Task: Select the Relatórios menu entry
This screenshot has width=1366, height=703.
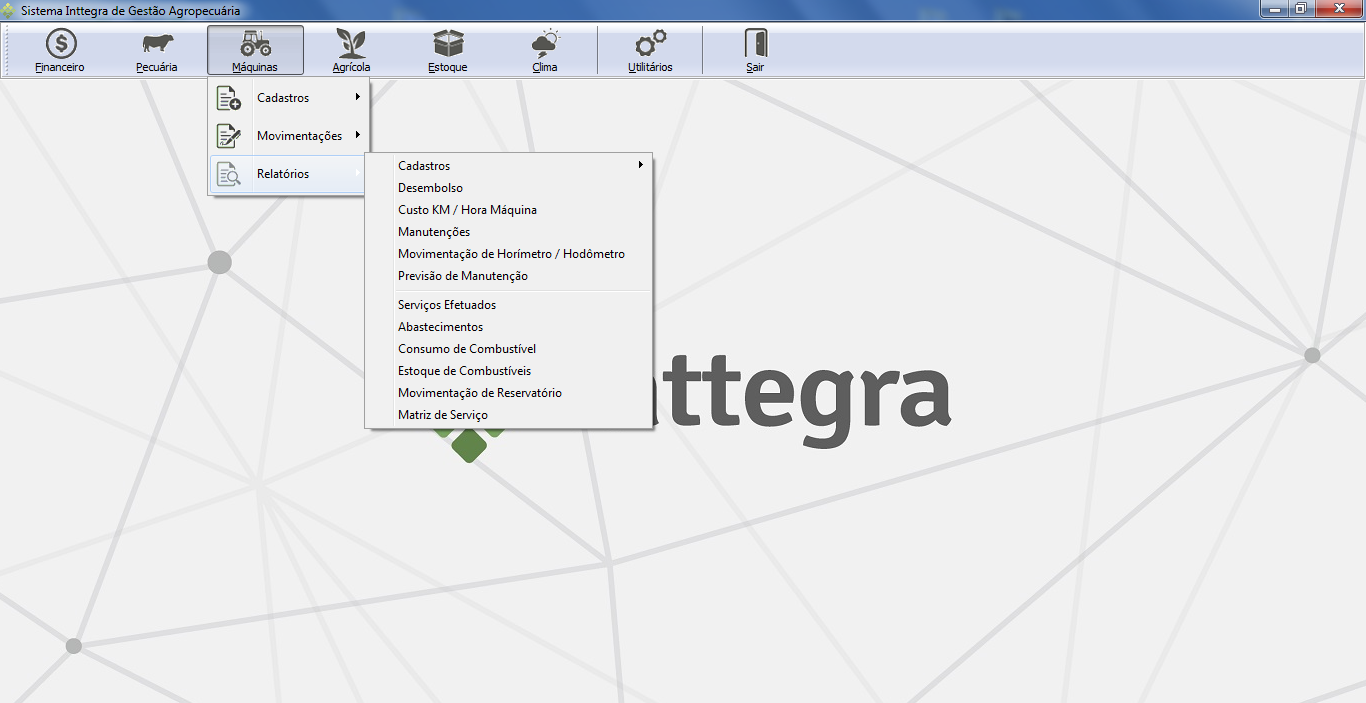Action: click(x=283, y=174)
